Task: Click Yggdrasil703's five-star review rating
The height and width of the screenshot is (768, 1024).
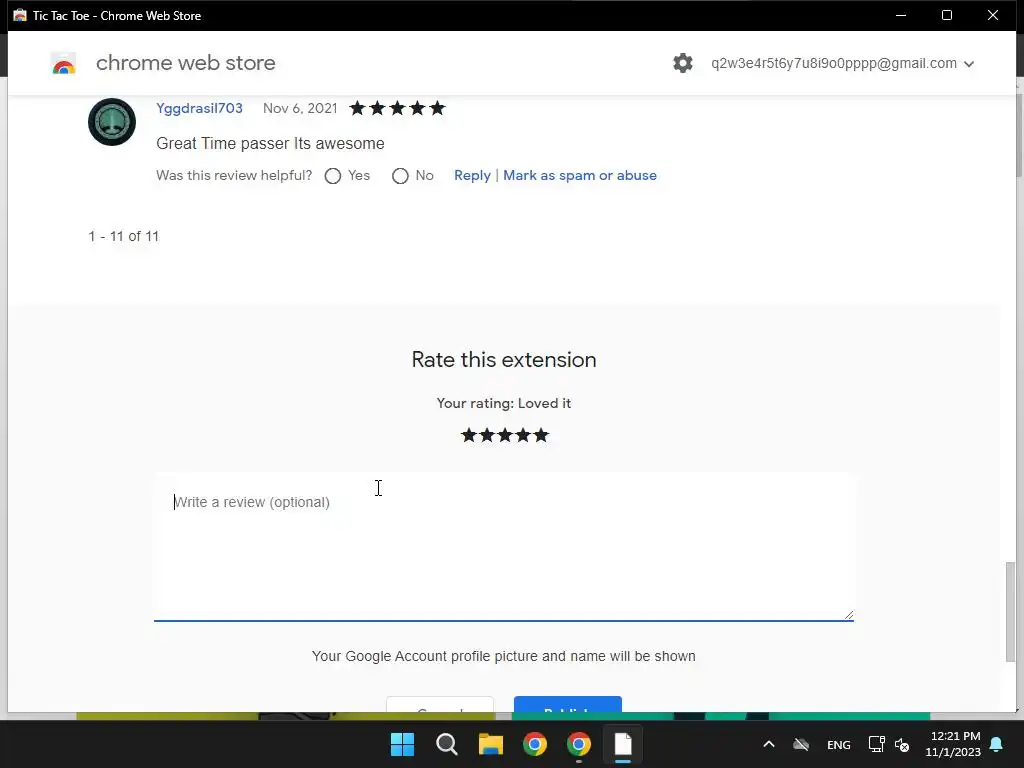Action: coord(397,108)
